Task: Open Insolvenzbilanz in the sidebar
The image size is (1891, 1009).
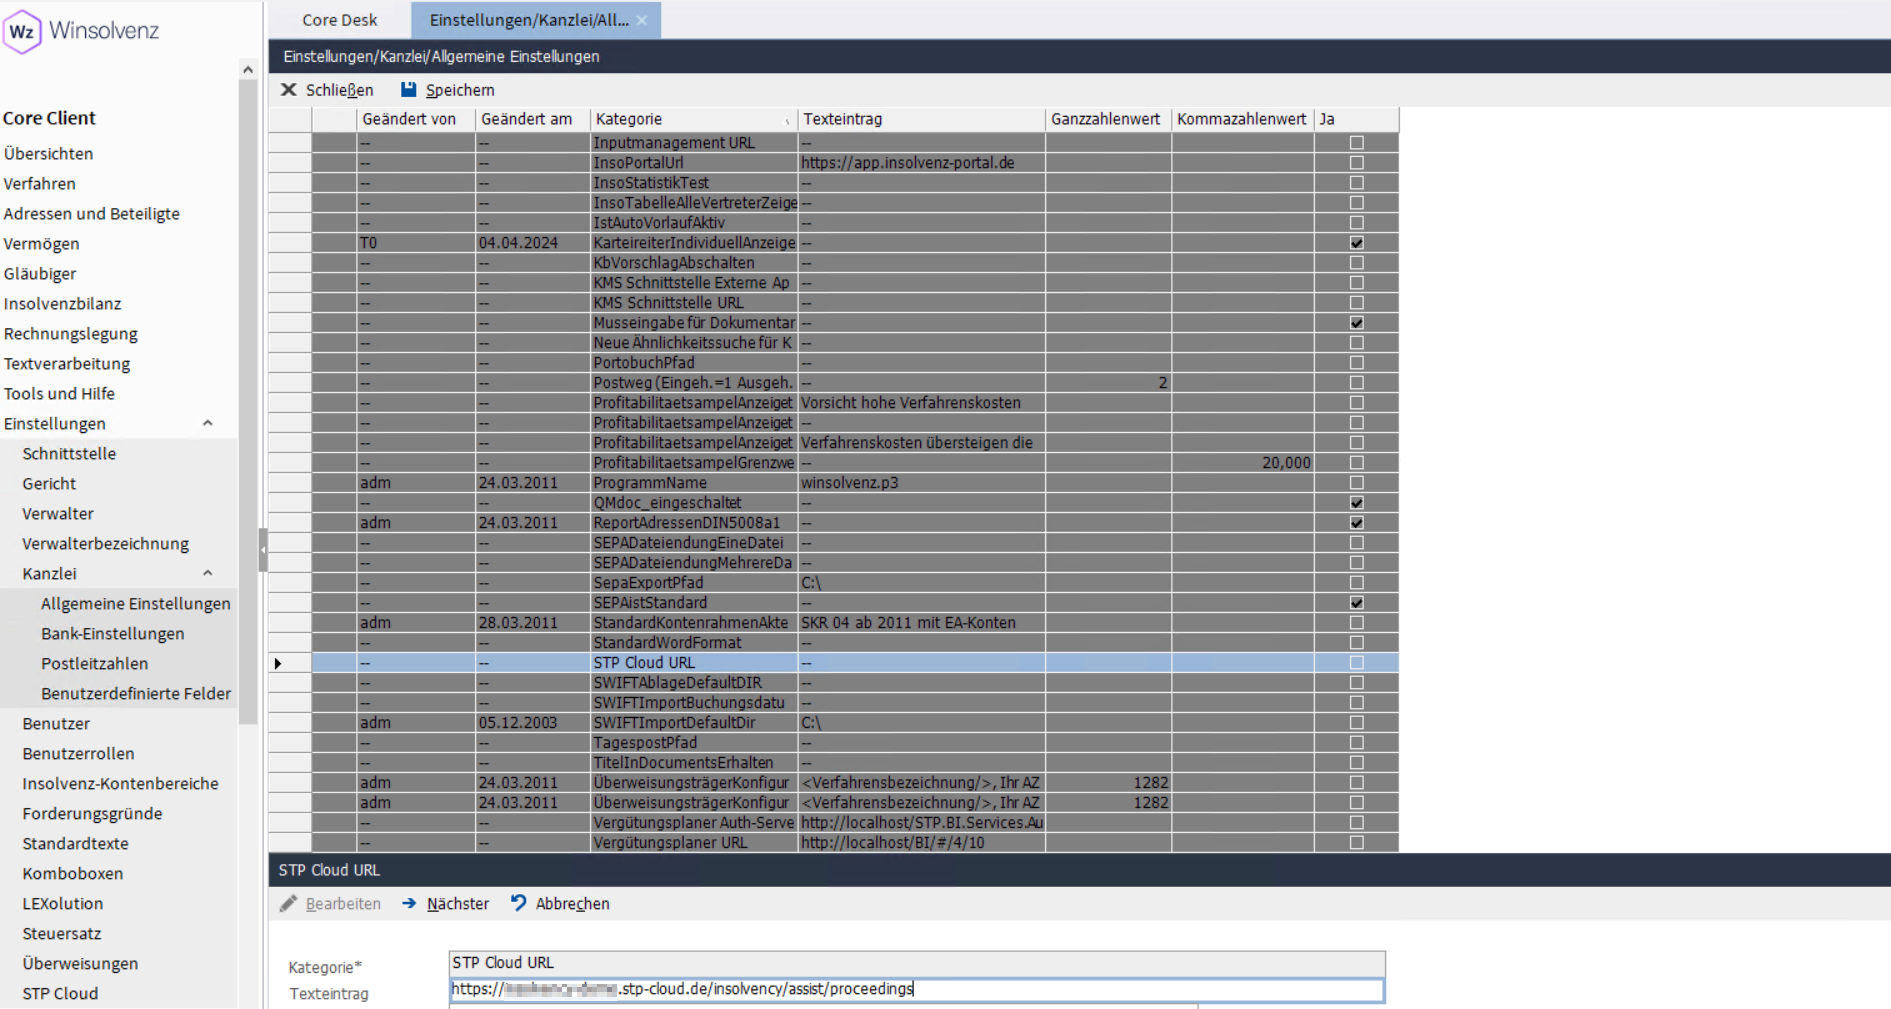Action: point(62,304)
